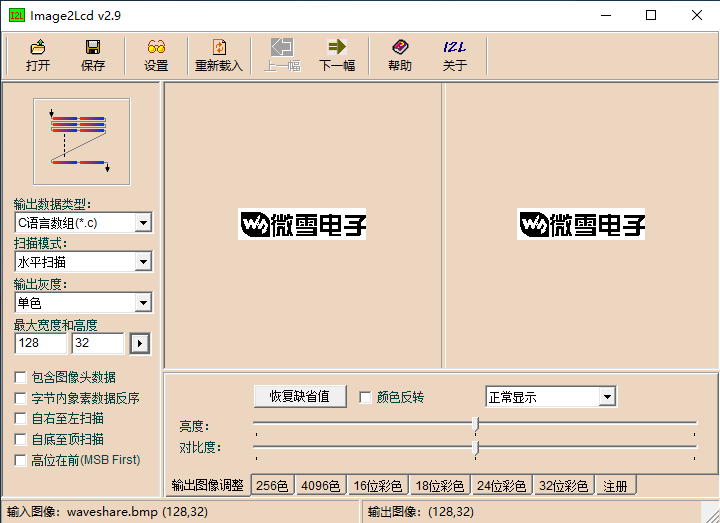Click the max height field showing 32

pyautogui.click(x=98, y=343)
